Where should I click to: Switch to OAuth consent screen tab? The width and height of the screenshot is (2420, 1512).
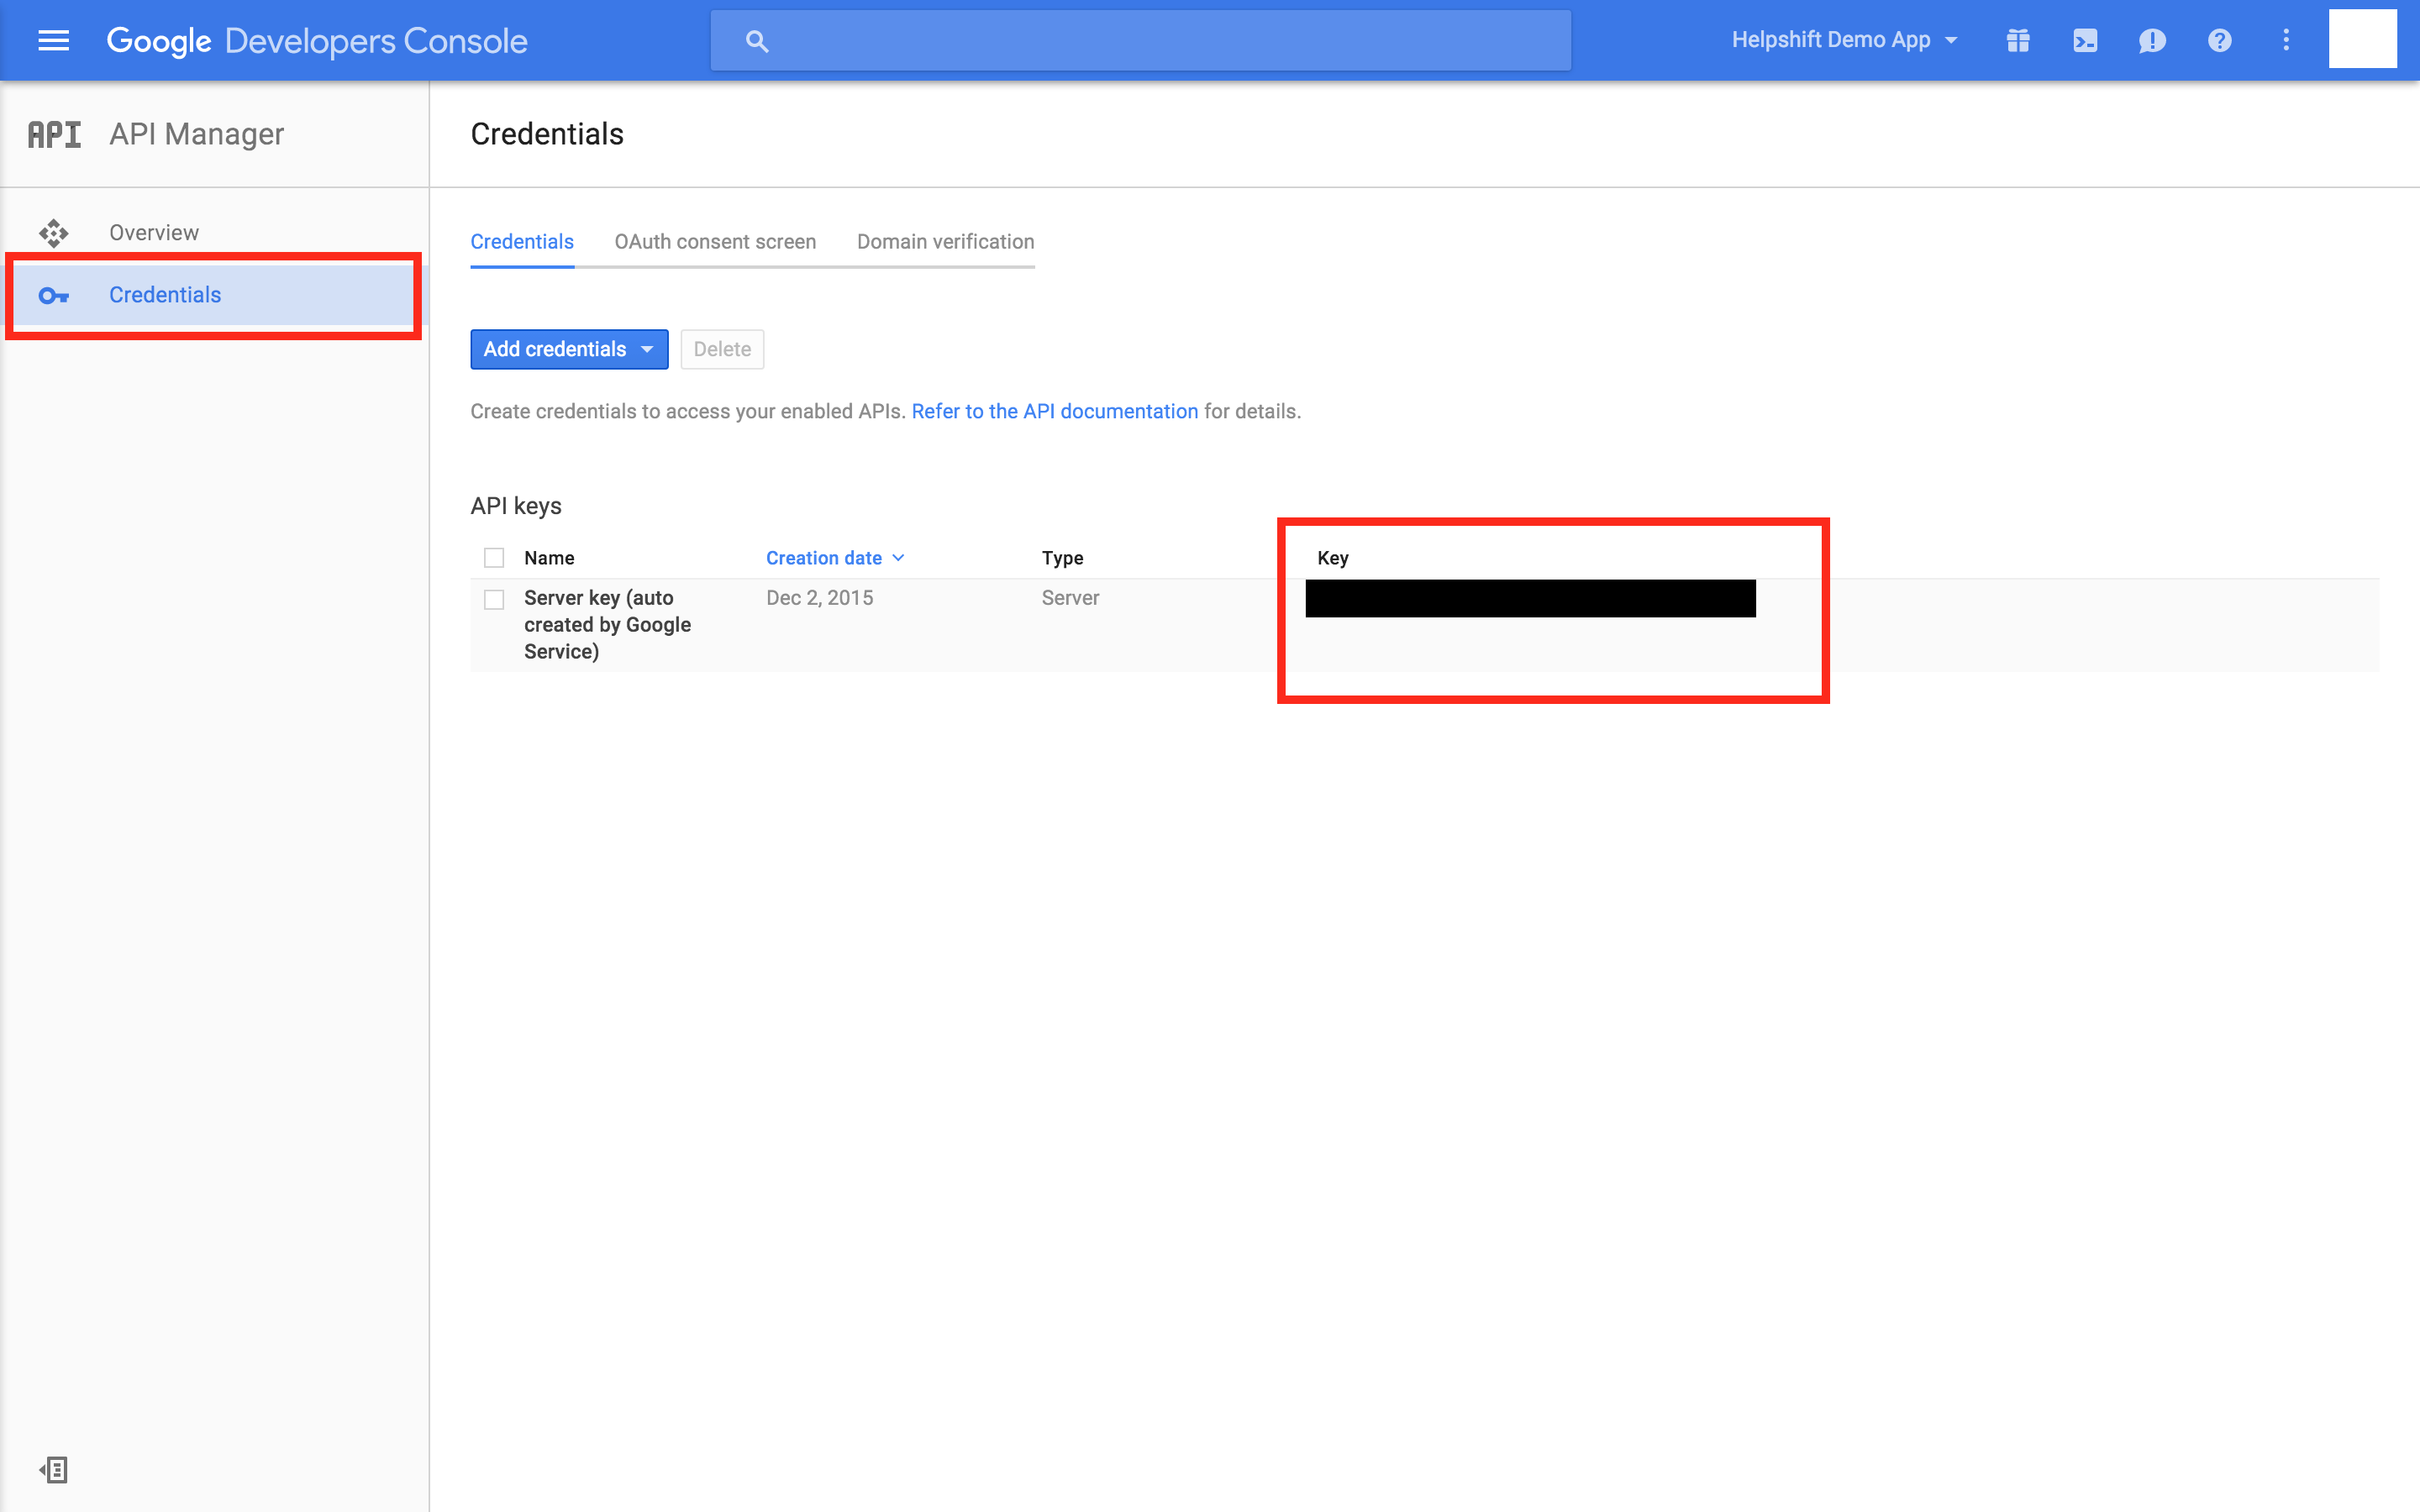(715, 242)
